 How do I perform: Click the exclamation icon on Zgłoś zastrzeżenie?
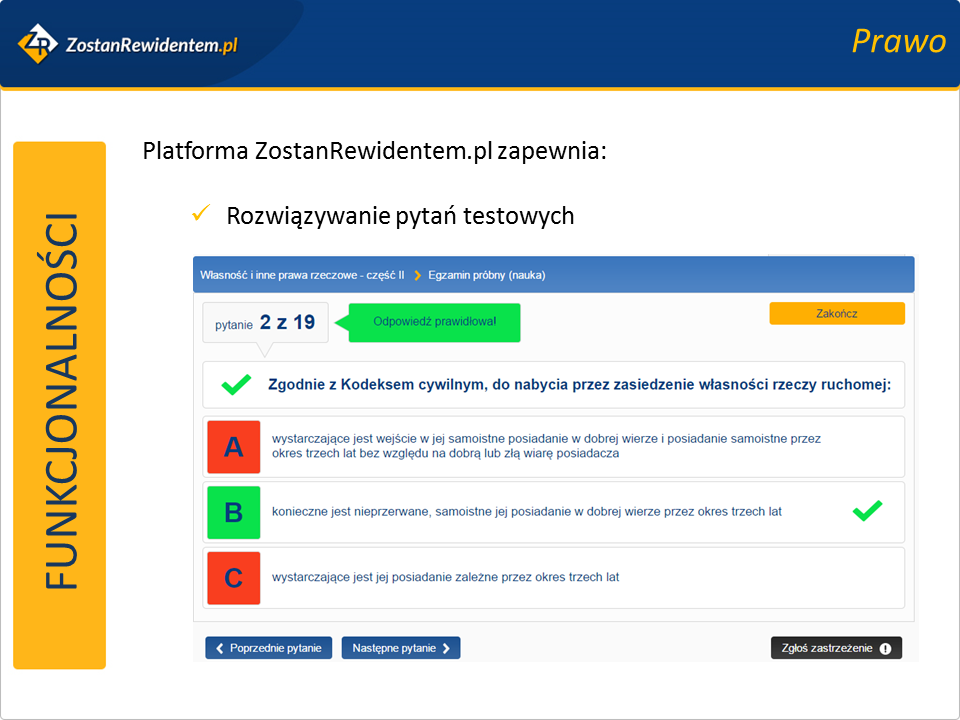(885, 648)
